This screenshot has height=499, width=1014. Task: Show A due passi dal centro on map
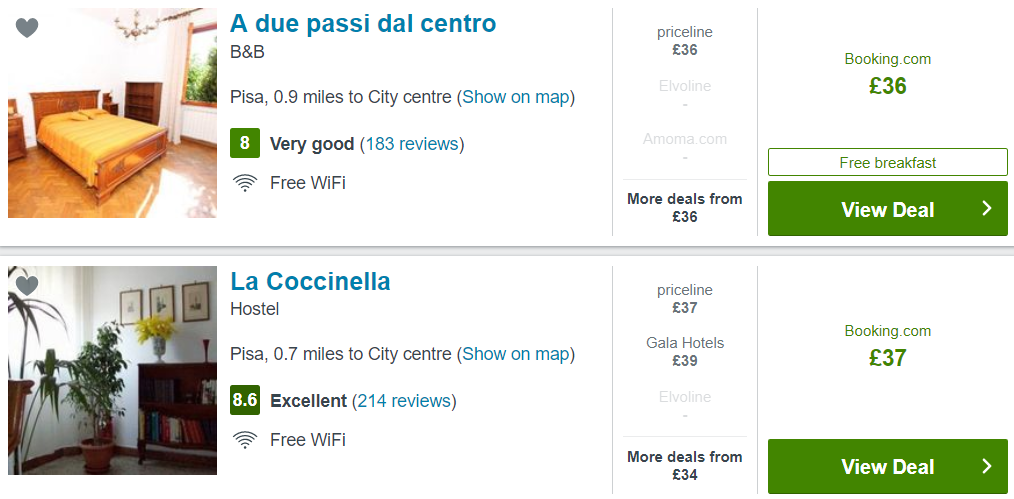[515, 98]
